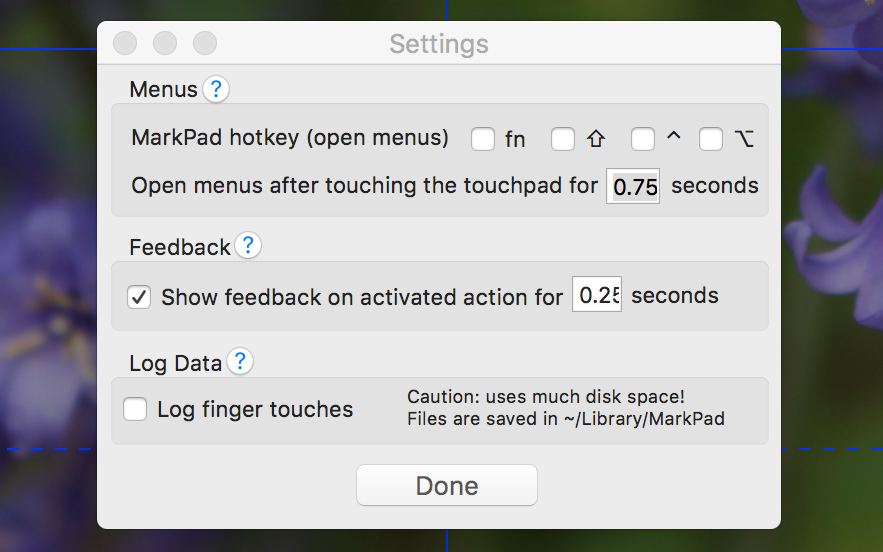
Task: Zoom the Settings window
Action: 205,44
